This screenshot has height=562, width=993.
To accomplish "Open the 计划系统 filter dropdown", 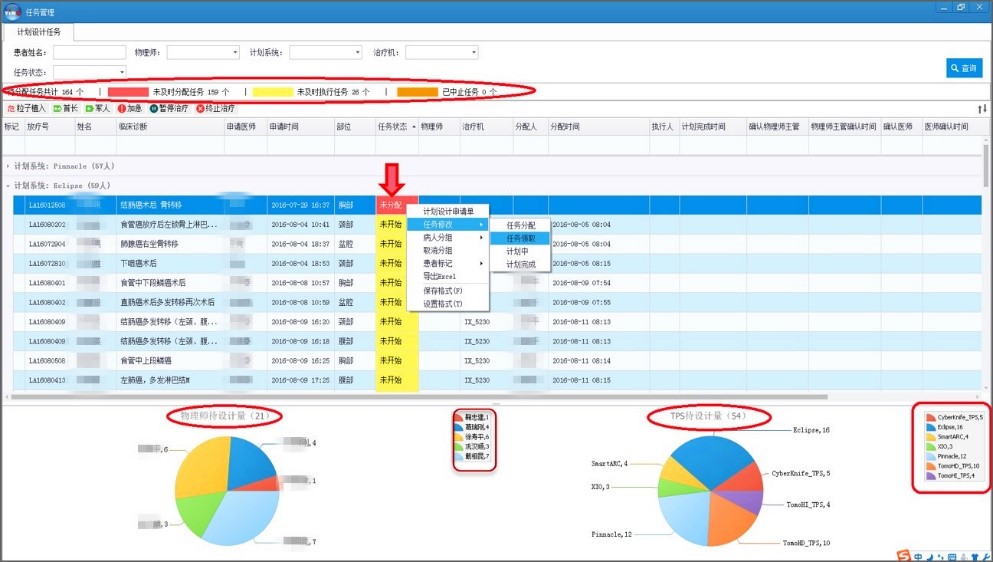I will point(357,52).
